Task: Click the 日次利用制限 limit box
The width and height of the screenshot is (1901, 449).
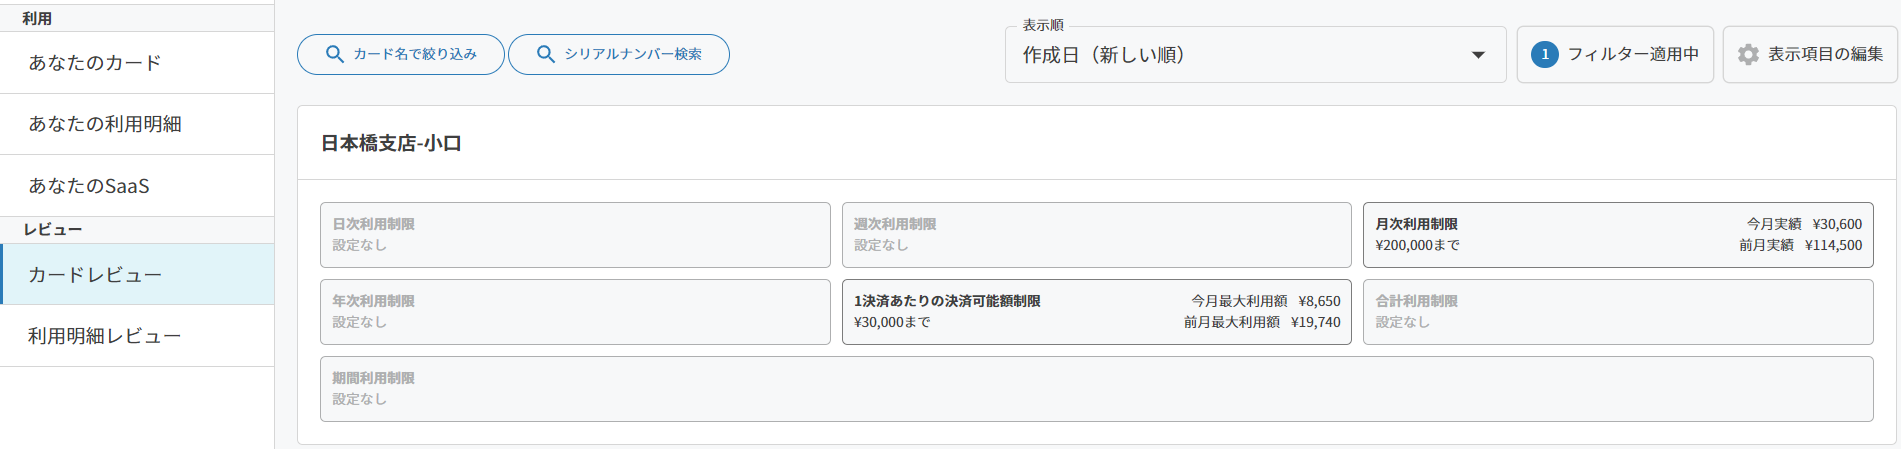Action: (575, 235)
